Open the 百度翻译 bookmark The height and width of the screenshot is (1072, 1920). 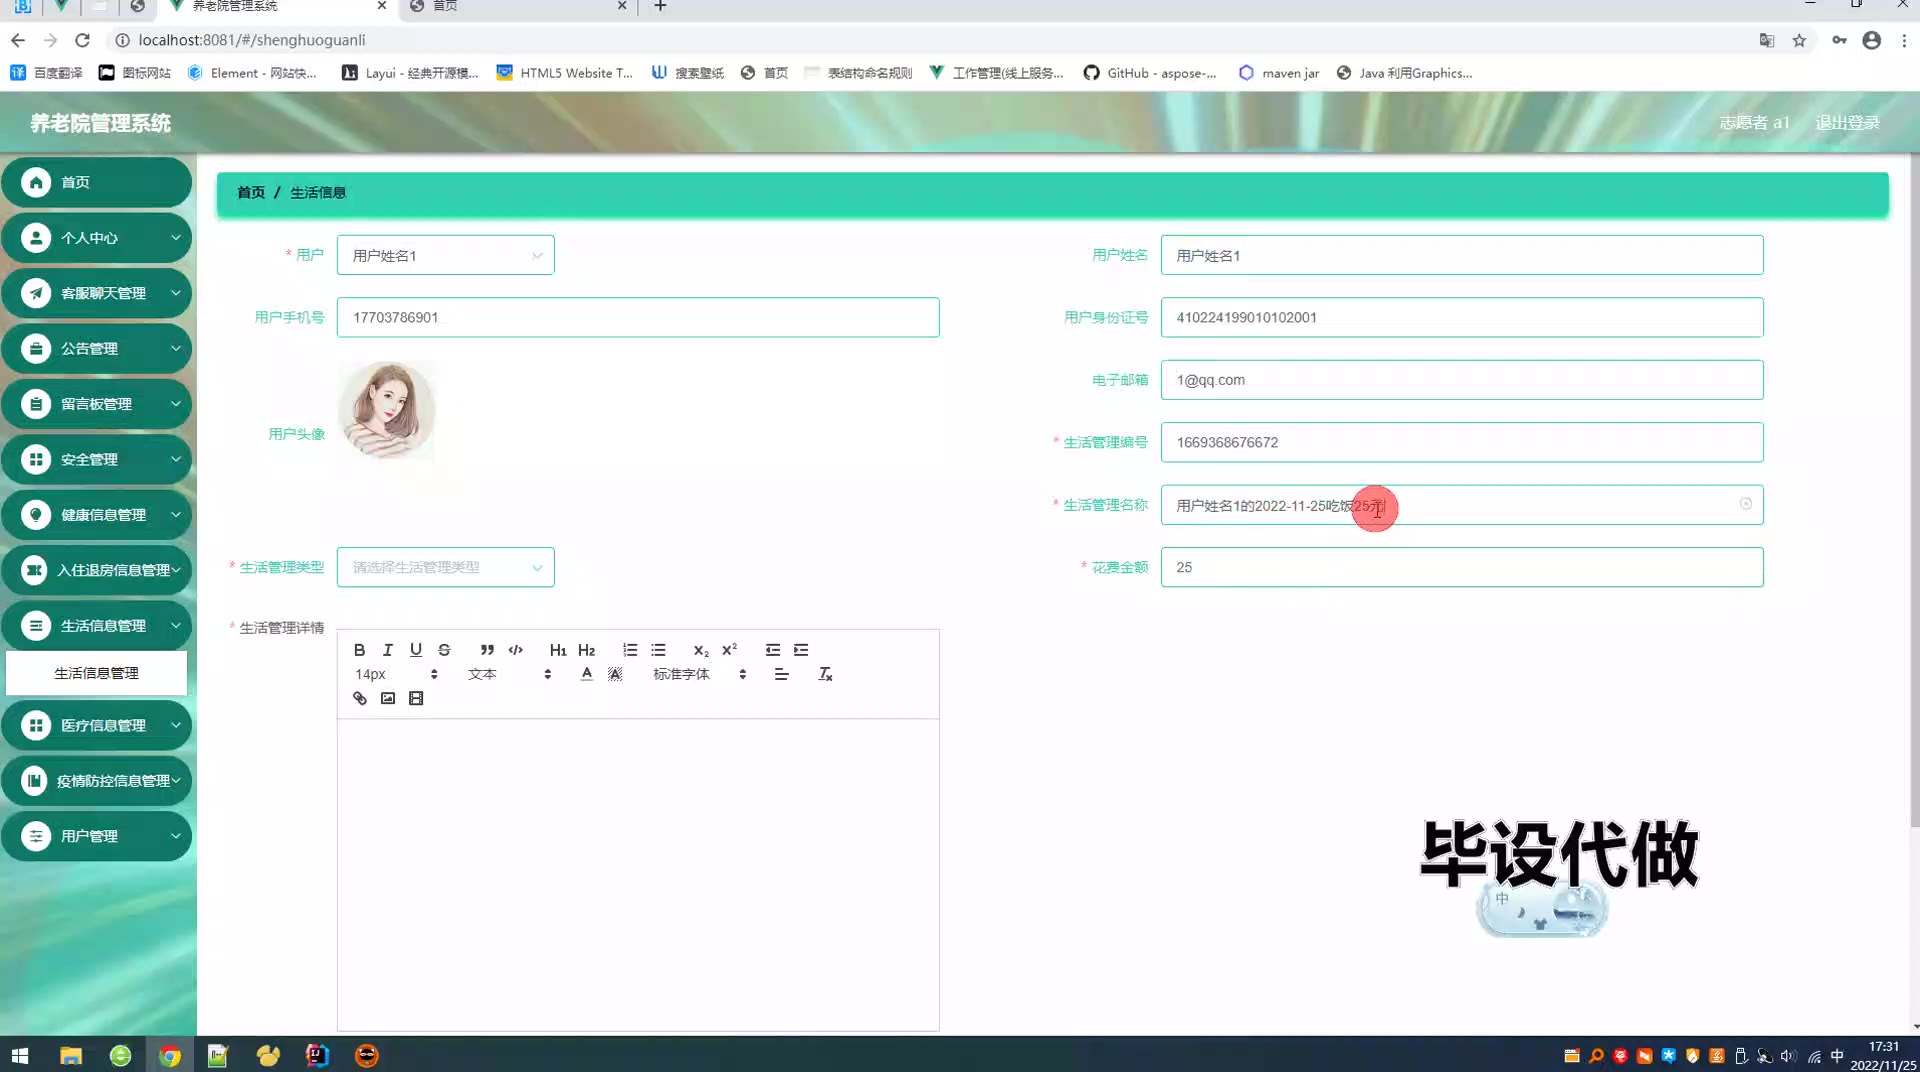[46, 73]
